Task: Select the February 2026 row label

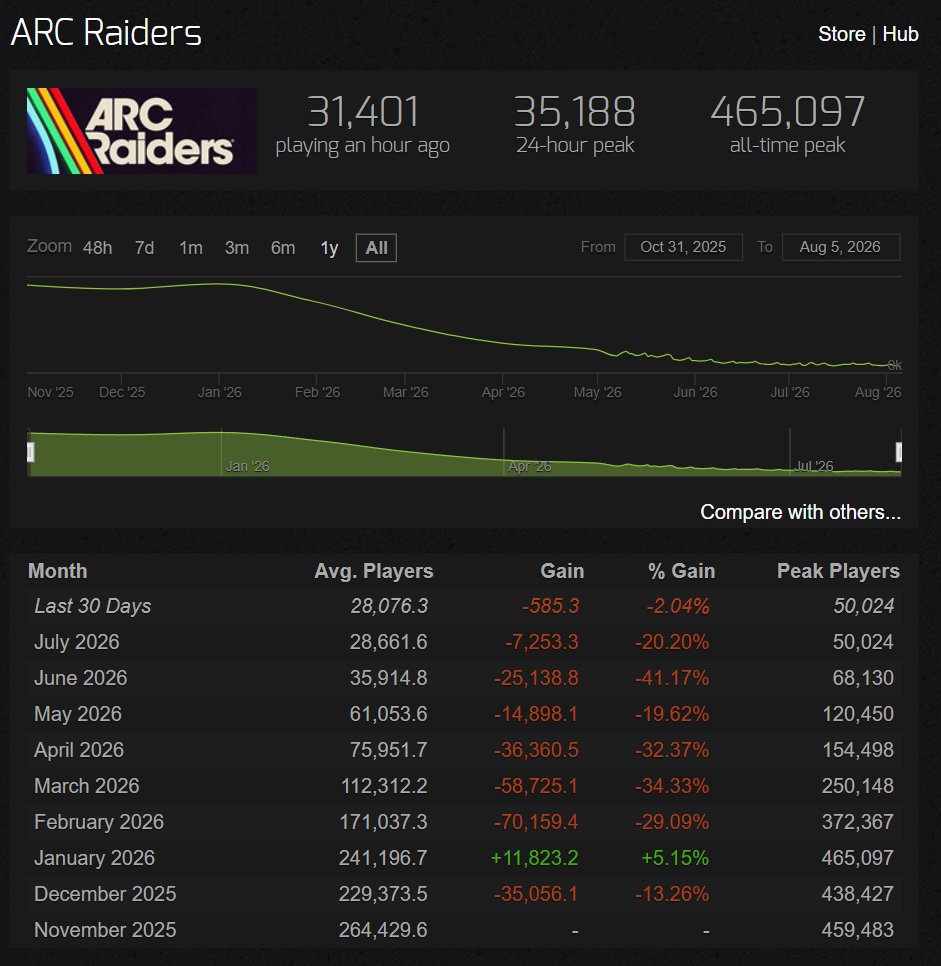Action: [x=99, y=822]
